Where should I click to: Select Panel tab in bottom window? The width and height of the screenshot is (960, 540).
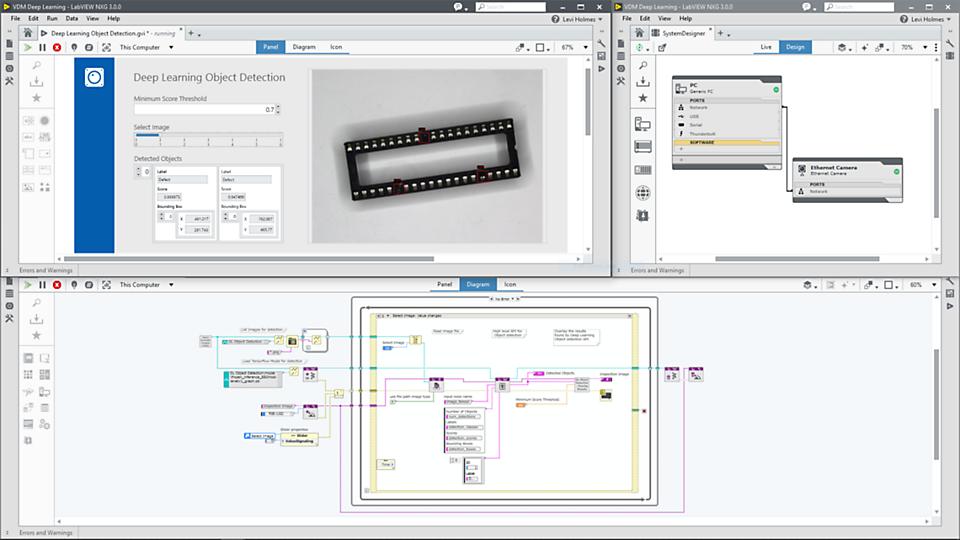(x=444, y=284)
